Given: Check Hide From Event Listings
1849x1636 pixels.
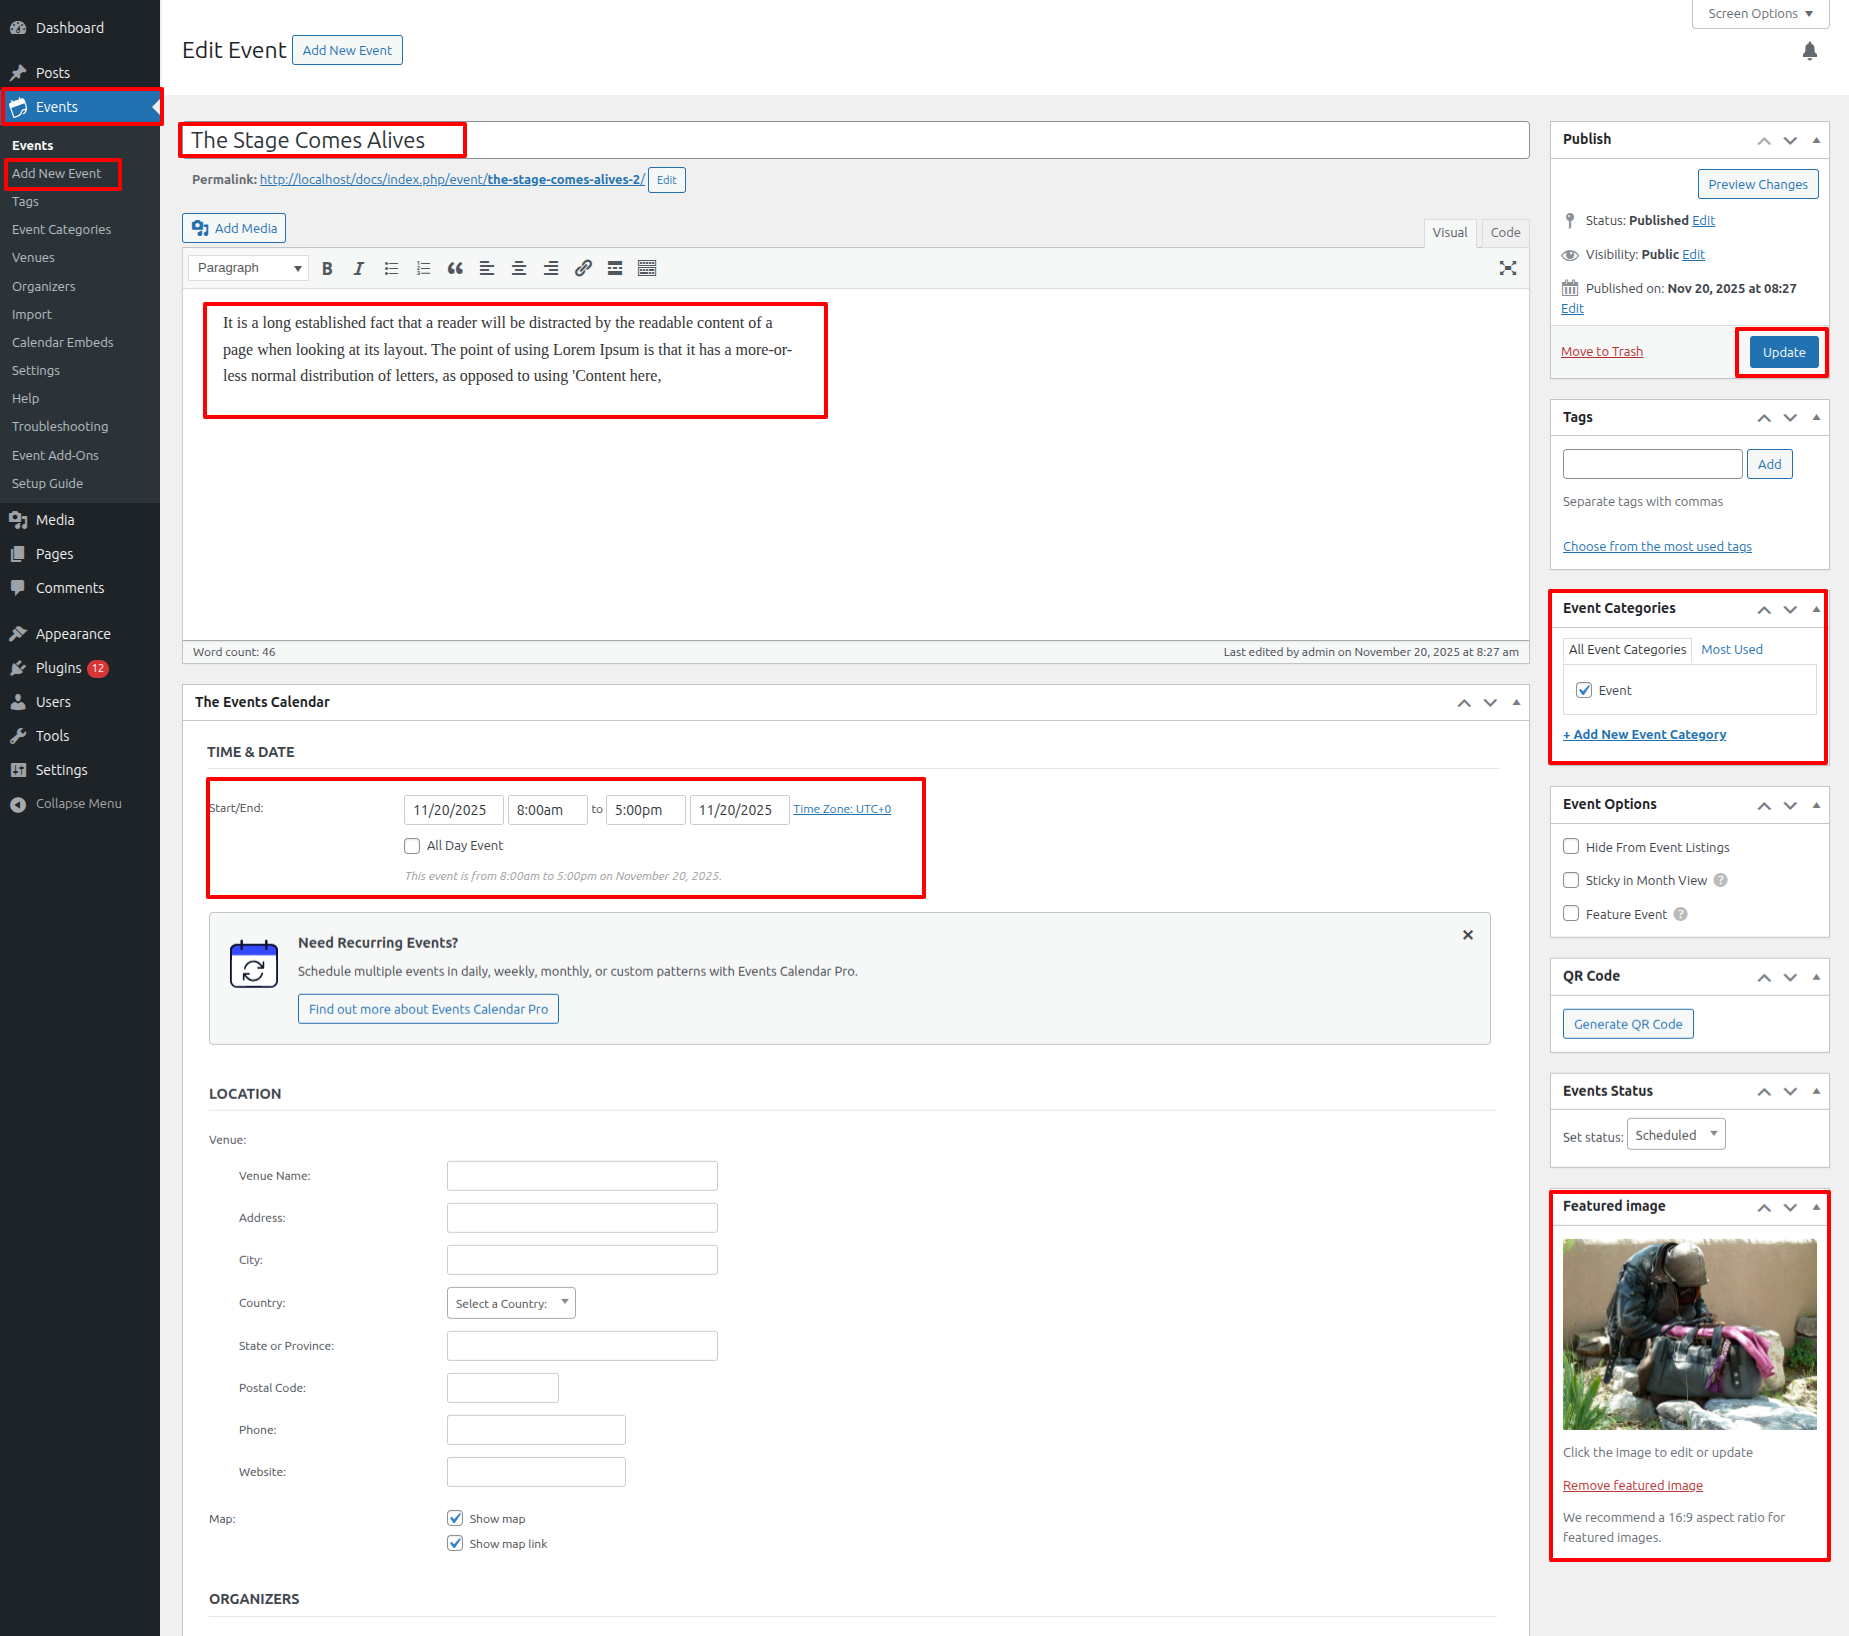Looking at the screenshot, I should point(1571,847).
